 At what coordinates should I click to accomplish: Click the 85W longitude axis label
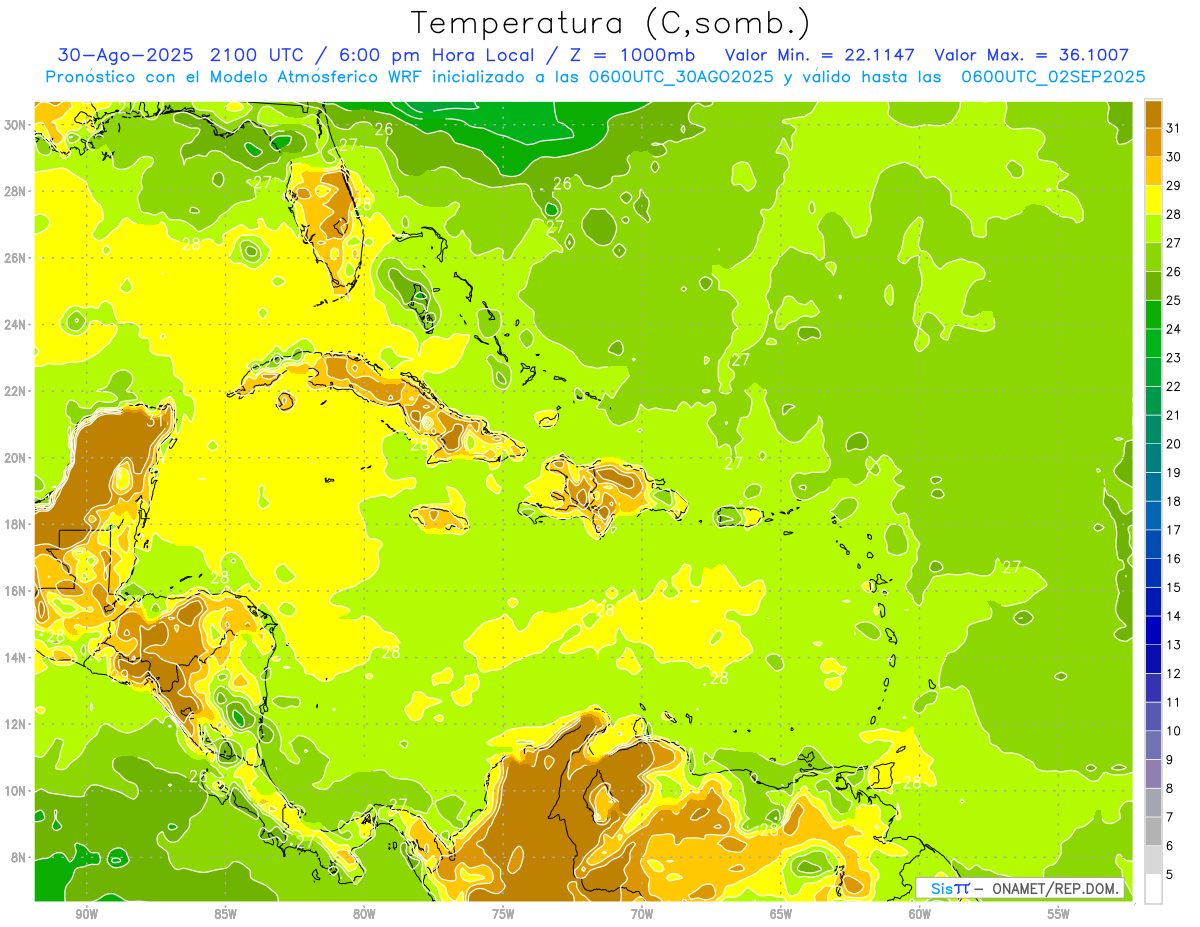(x=225, y=914)
